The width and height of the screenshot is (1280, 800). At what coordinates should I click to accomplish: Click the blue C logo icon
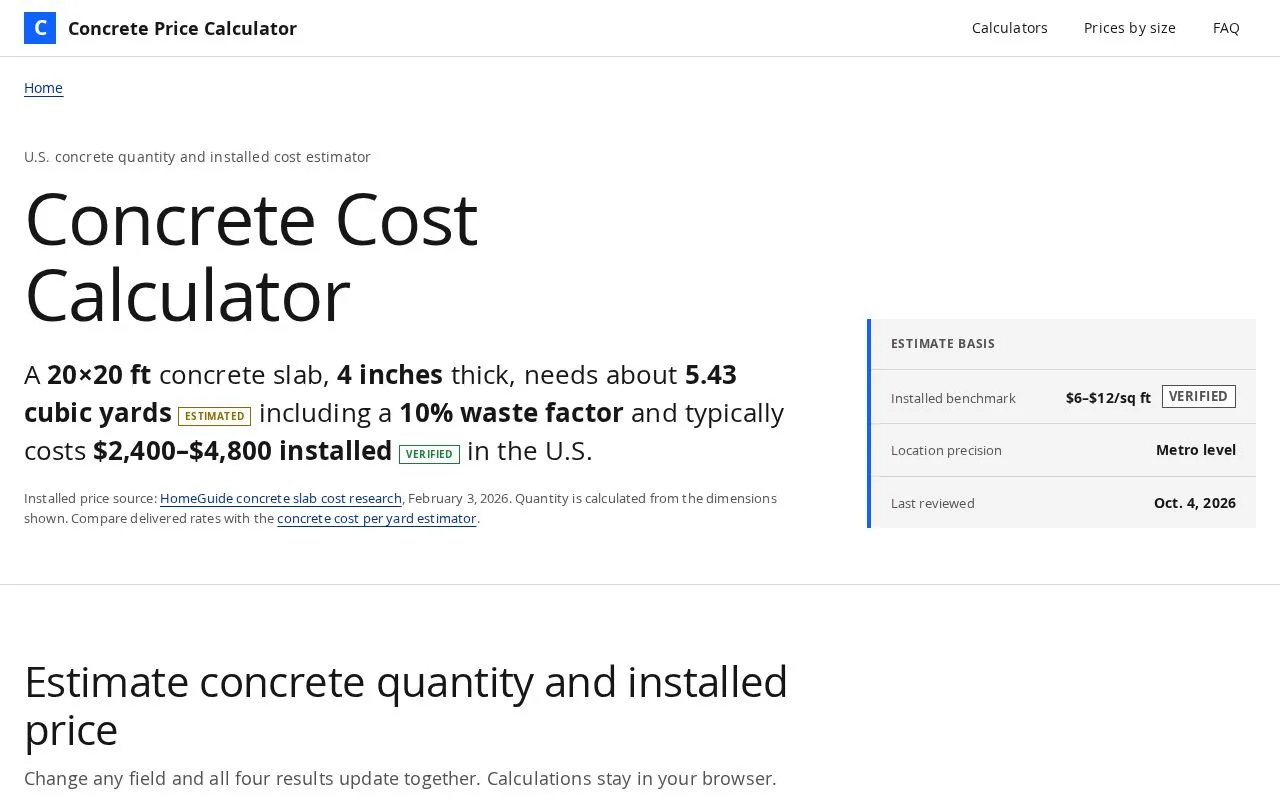pyautogui.click(x=40, y=28)
